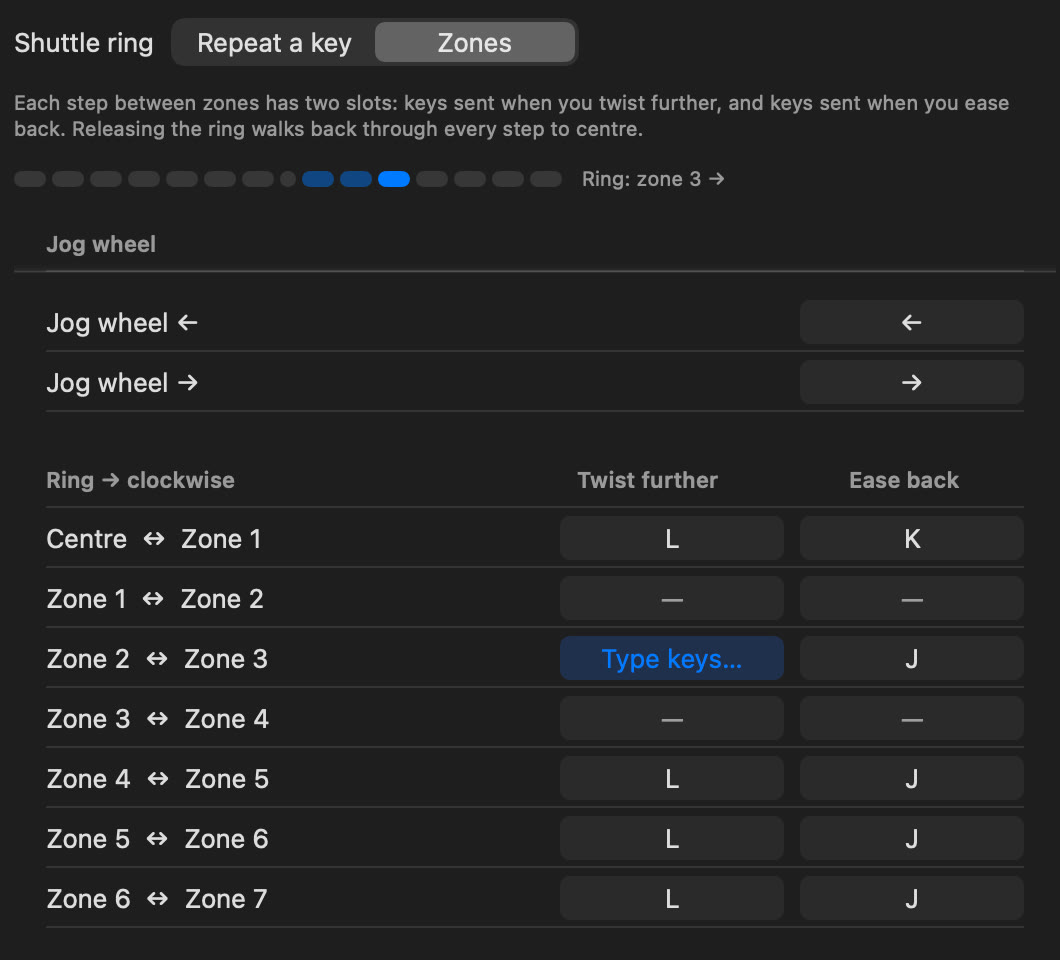Click the 'Jog wheel' section header
Screen dimensions: 1060x960
[x=101, y=244]
